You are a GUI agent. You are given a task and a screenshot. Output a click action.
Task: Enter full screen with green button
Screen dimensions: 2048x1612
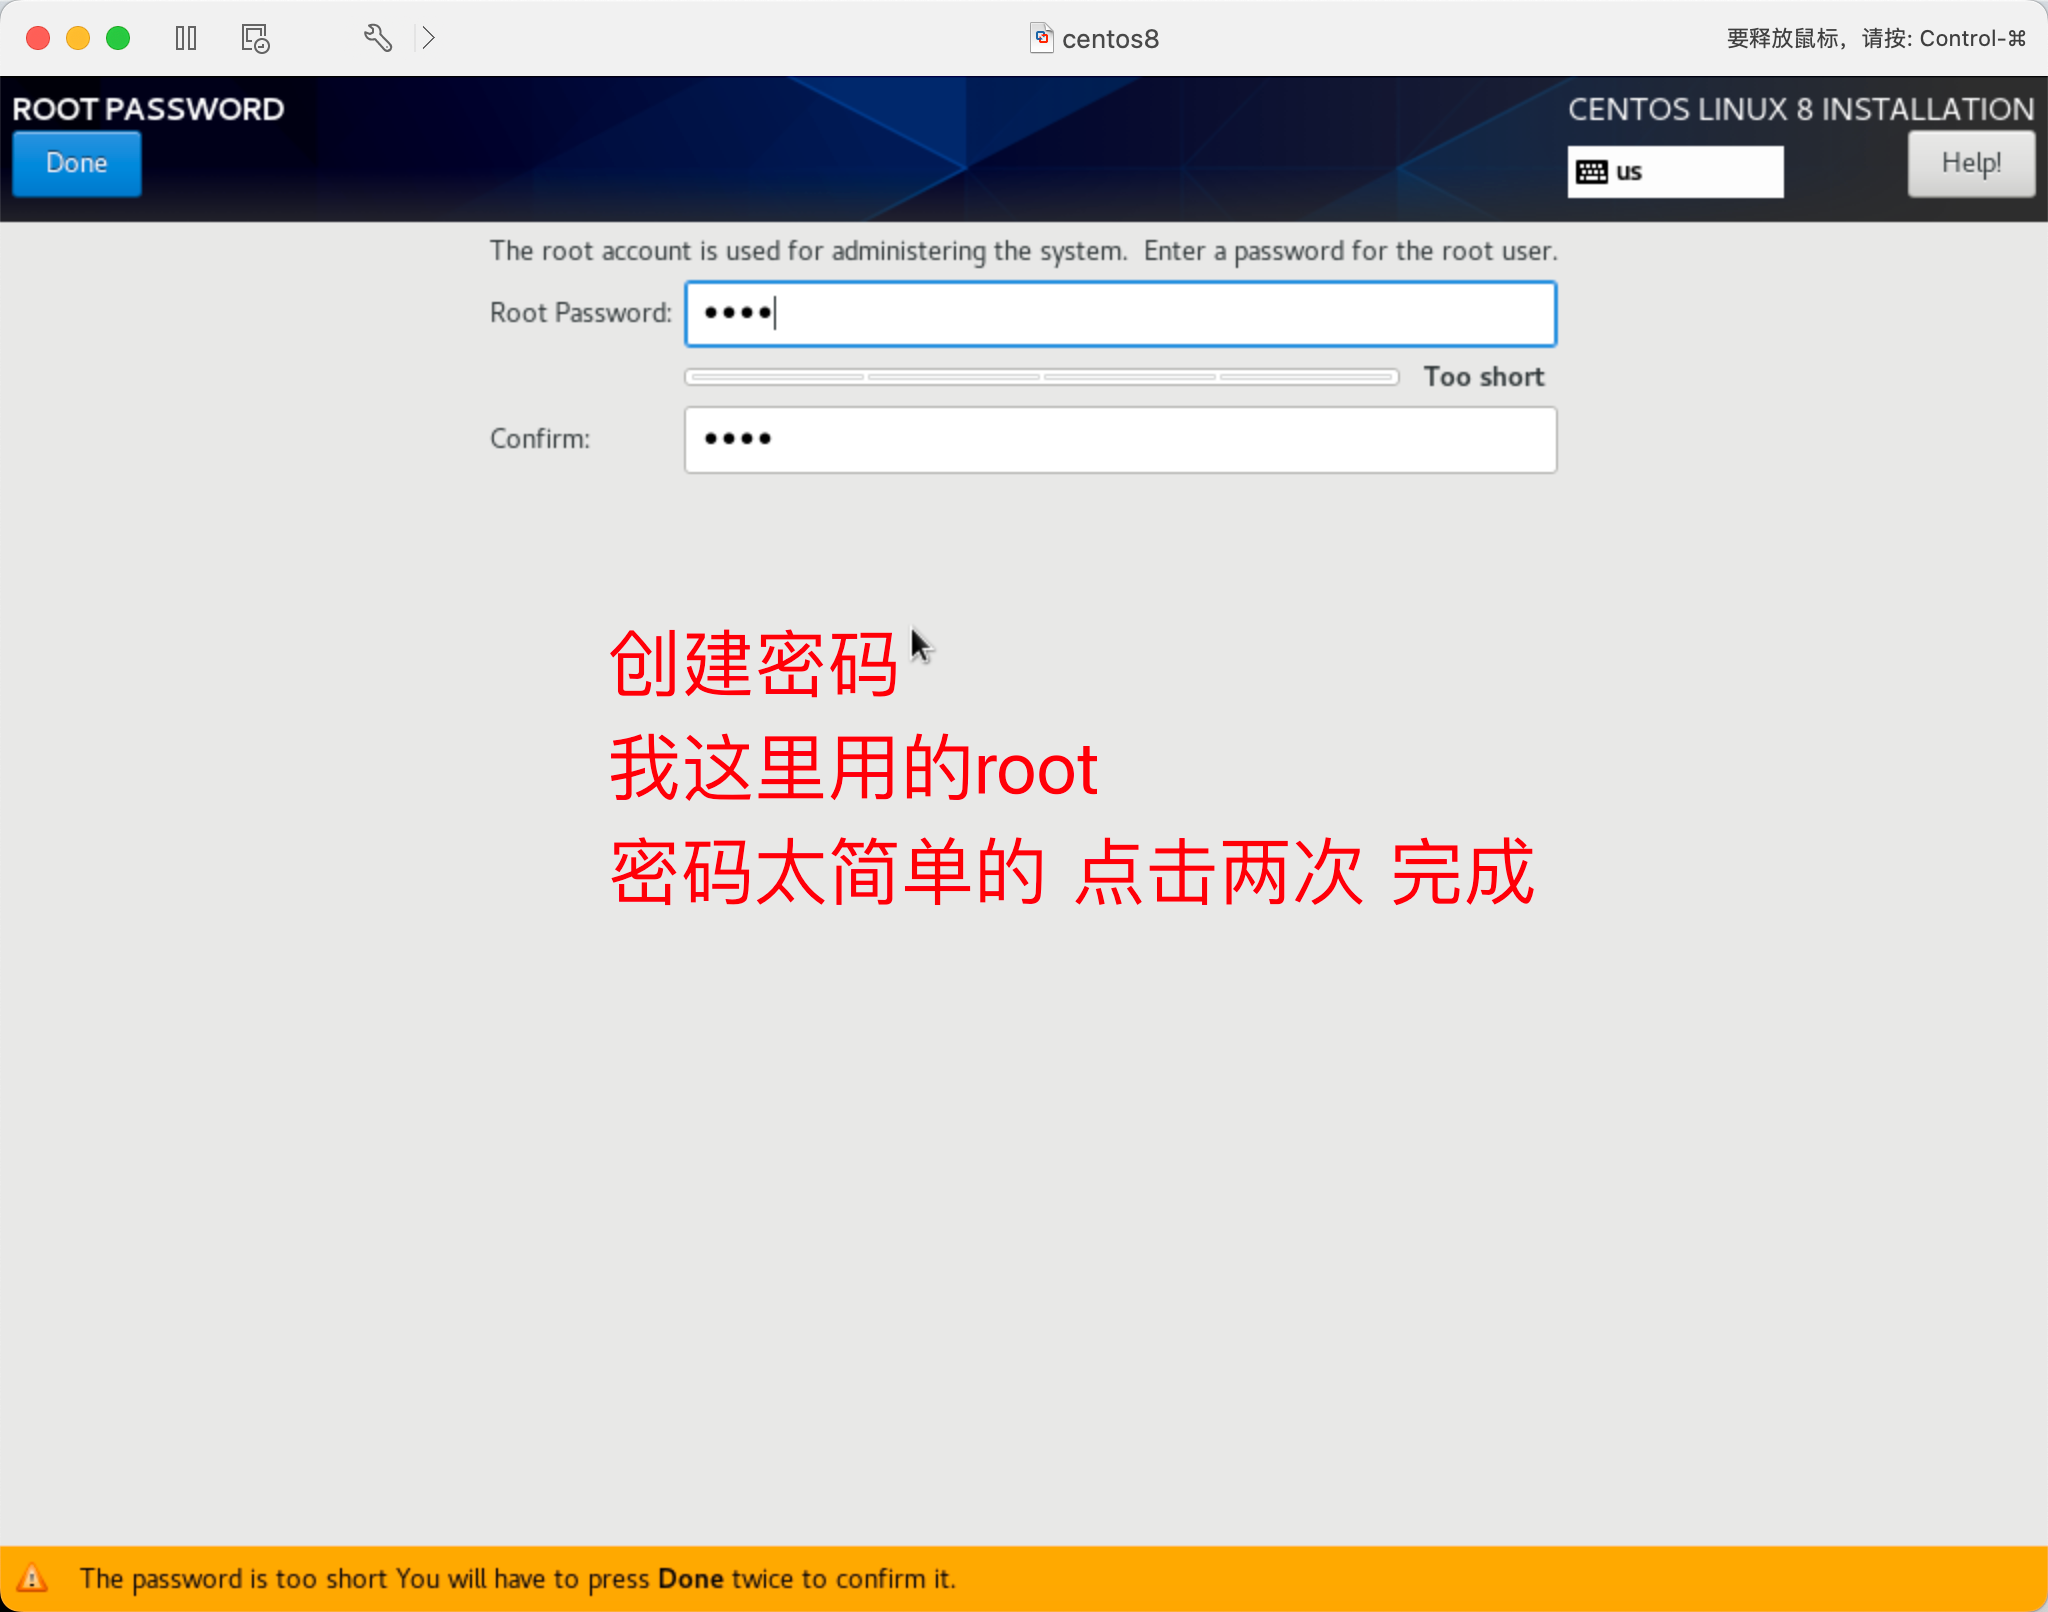[x=118, y=38]
